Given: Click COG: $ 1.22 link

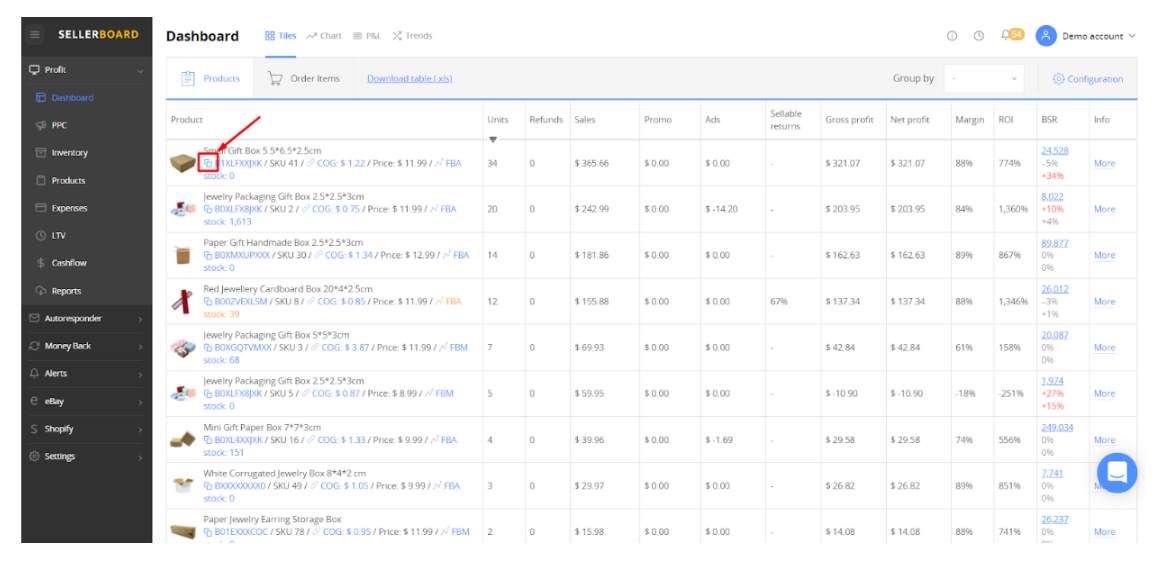Looking at the screenshot, I should click(x=341, y=163).
